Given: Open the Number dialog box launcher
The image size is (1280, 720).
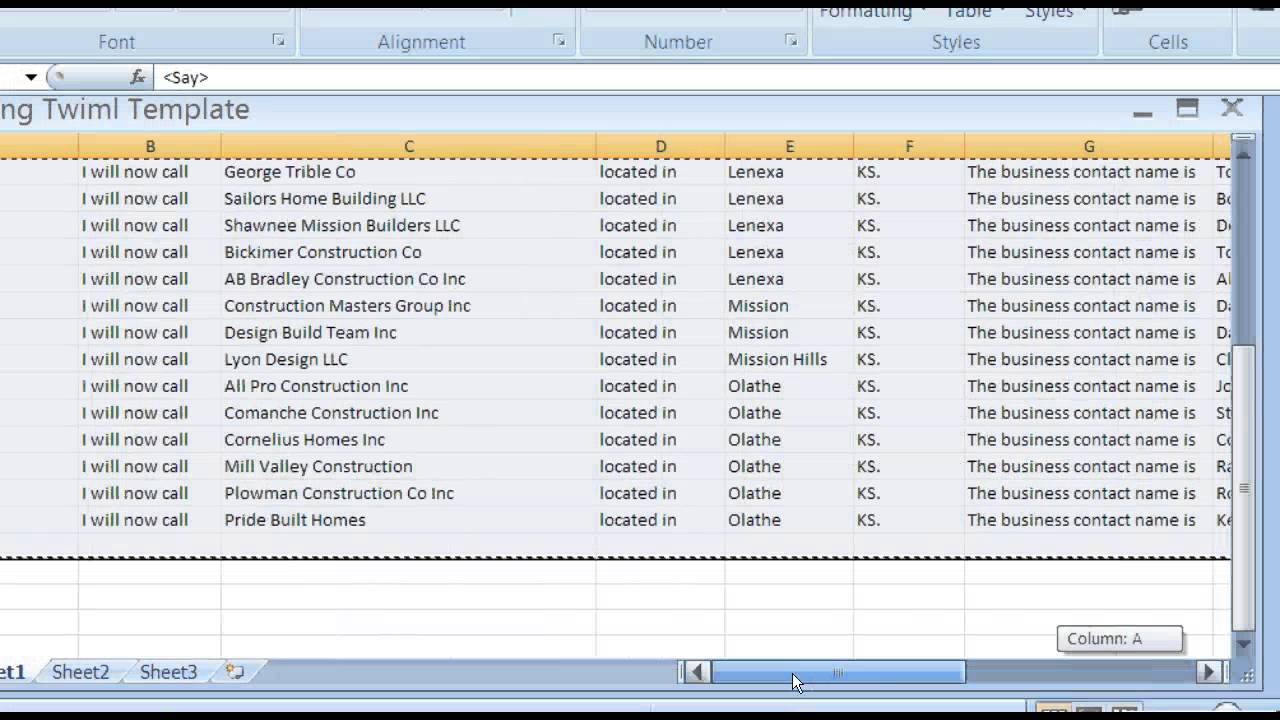Looking at the screenshot, I should click(x=791, y=41).
